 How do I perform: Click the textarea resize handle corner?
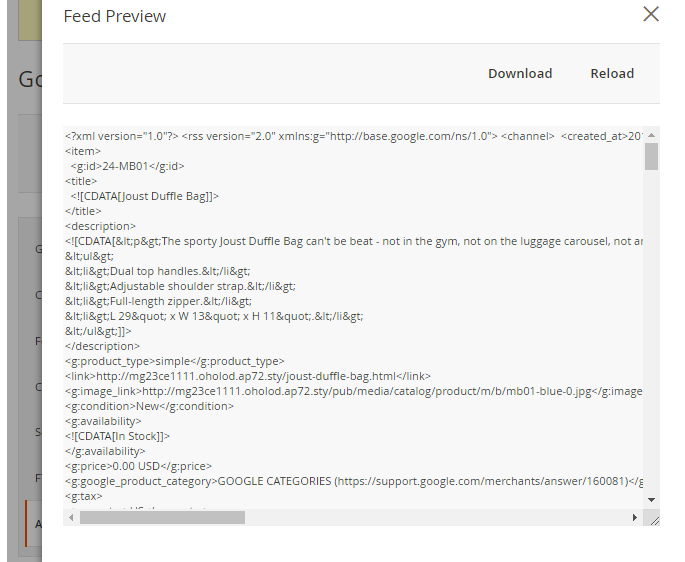point(652,518)
